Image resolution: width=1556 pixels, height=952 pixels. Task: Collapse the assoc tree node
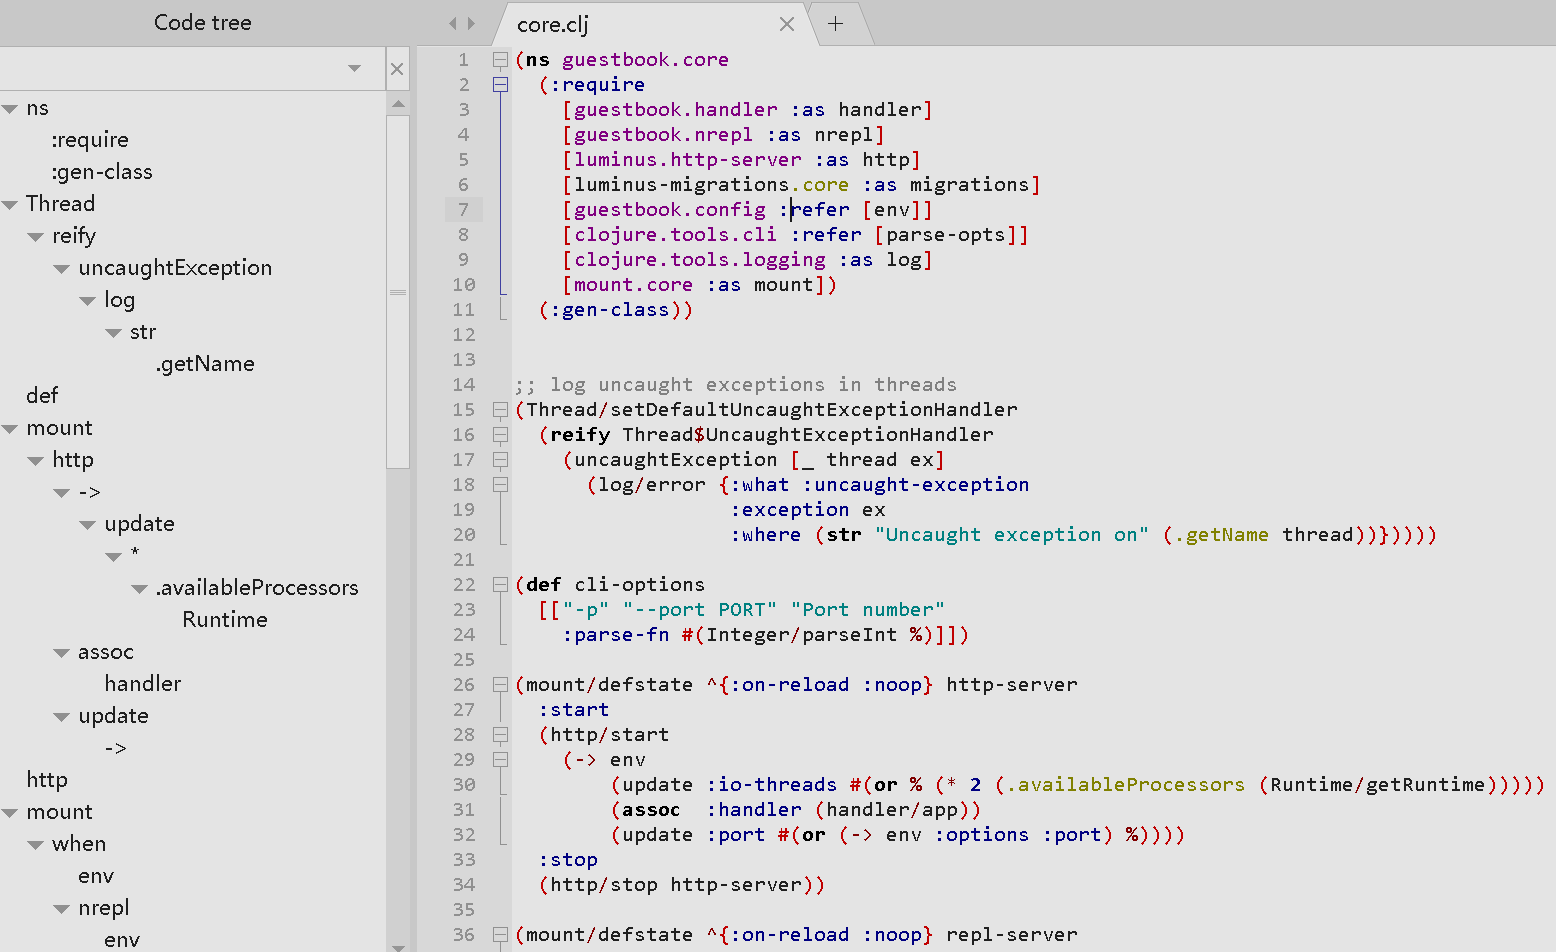(62, 653)
